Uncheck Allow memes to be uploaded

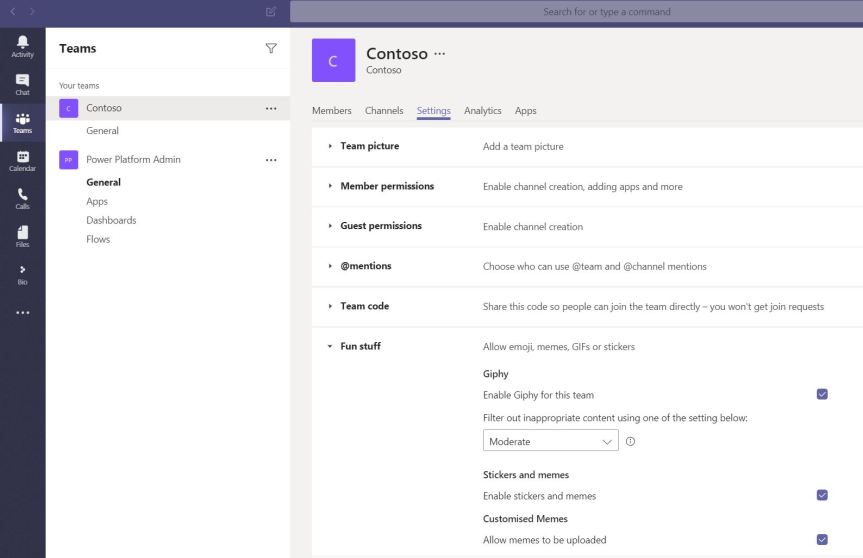click(x=822, y=540)
